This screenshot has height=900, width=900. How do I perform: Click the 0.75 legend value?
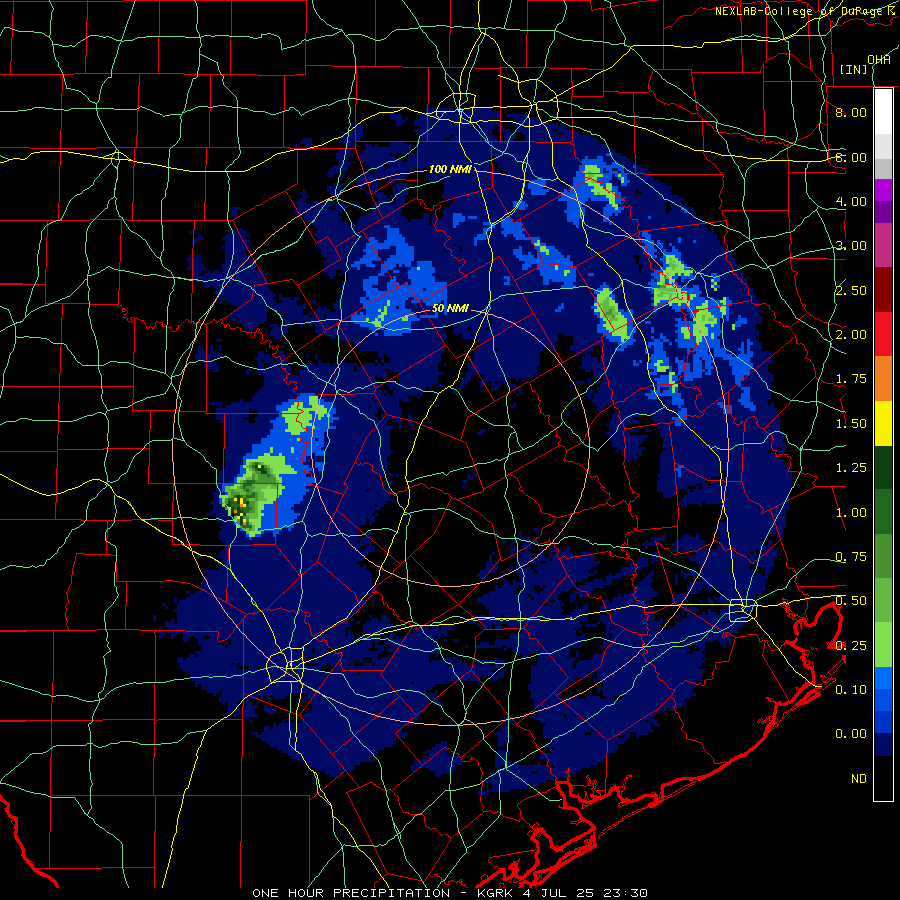click(x=851, y=557)
